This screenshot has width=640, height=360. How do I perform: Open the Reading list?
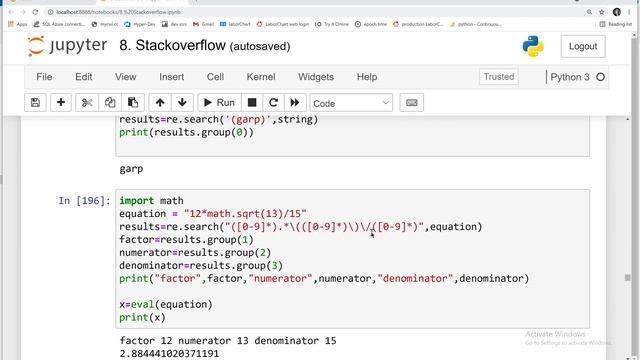pos(616,24)
